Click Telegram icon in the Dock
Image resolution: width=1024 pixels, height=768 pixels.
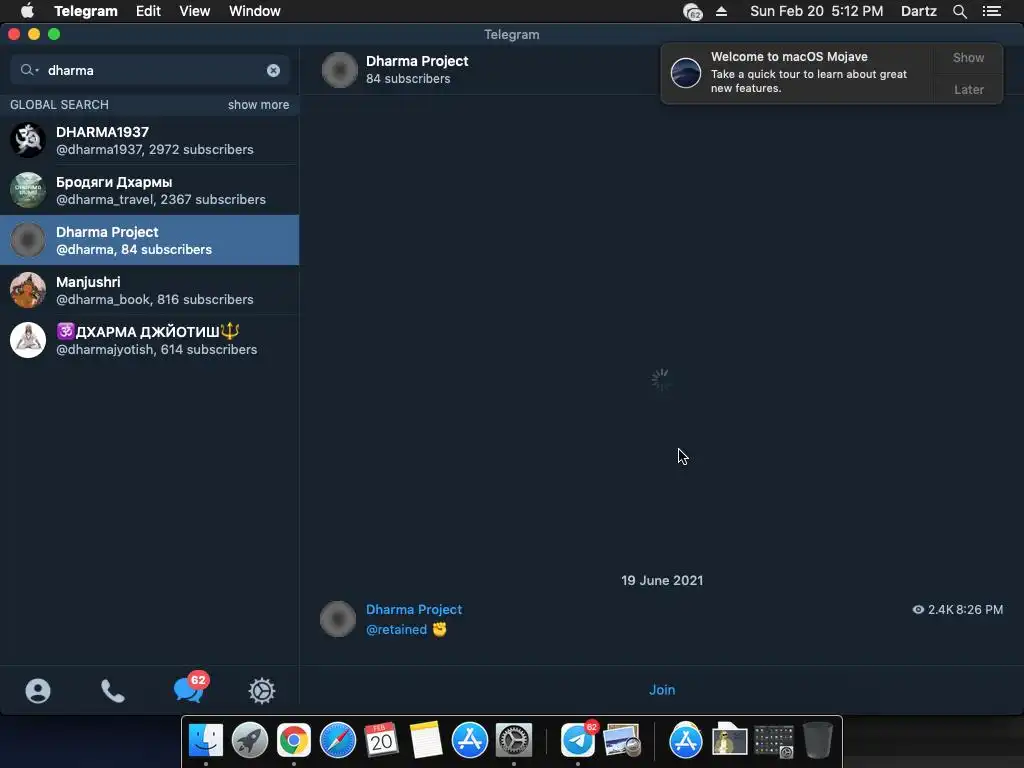[578, 740]
